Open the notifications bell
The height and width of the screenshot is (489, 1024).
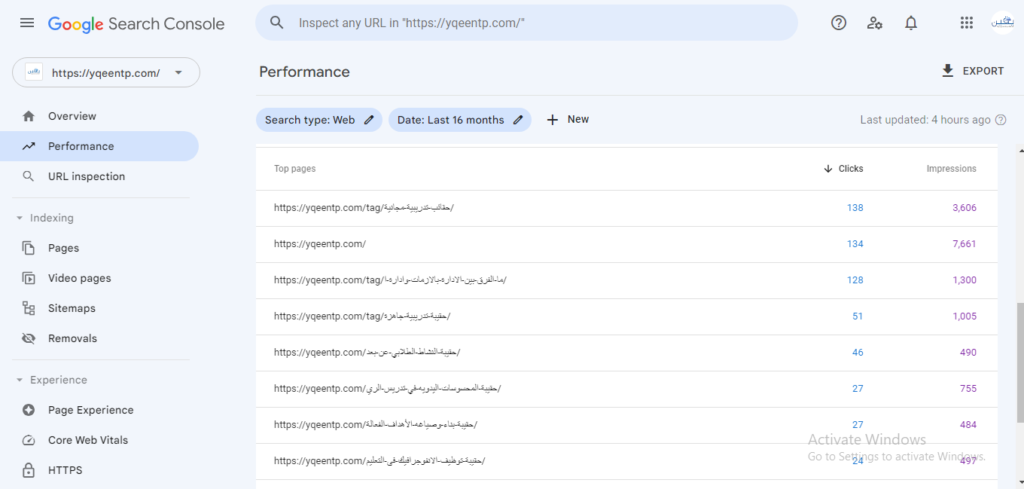point(910,23)
